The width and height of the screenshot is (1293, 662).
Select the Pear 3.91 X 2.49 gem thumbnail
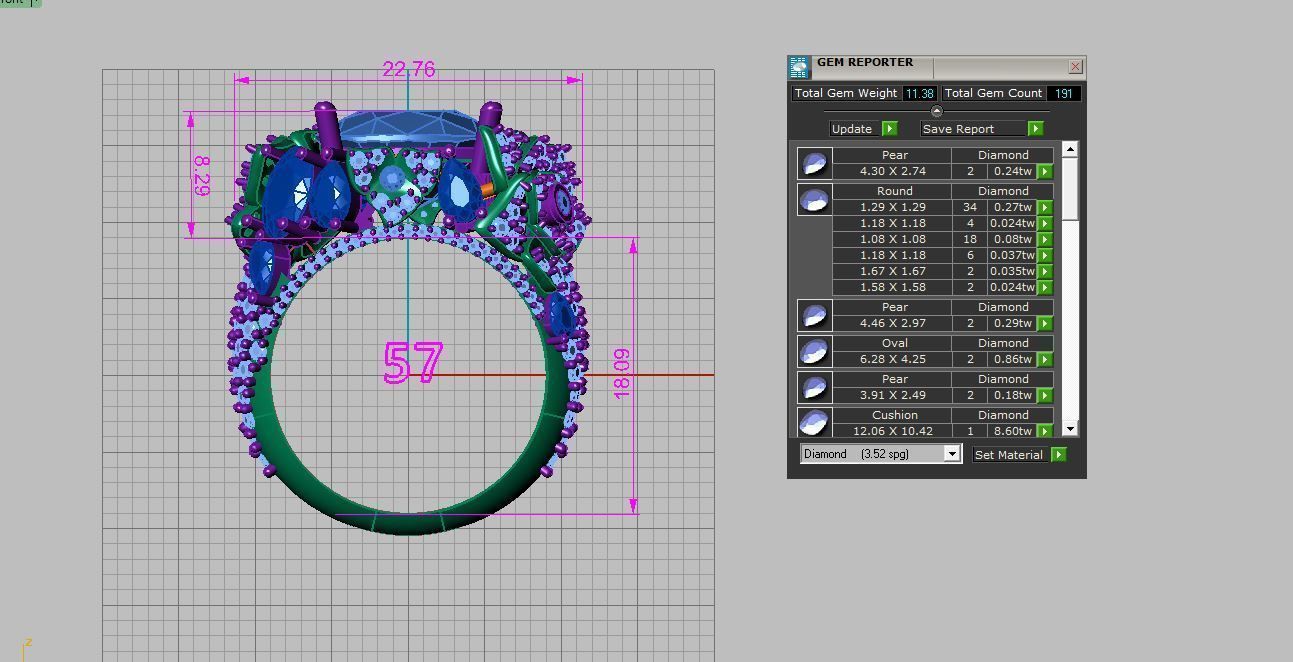(814, 387)
